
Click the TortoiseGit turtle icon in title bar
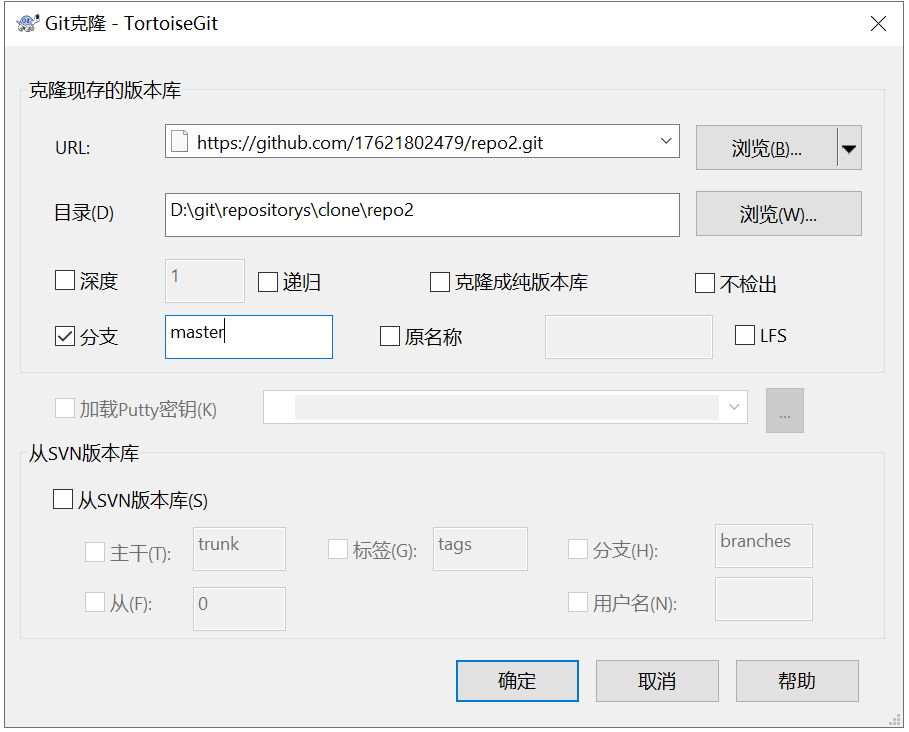pyautogui.click(x=28, y=23)
